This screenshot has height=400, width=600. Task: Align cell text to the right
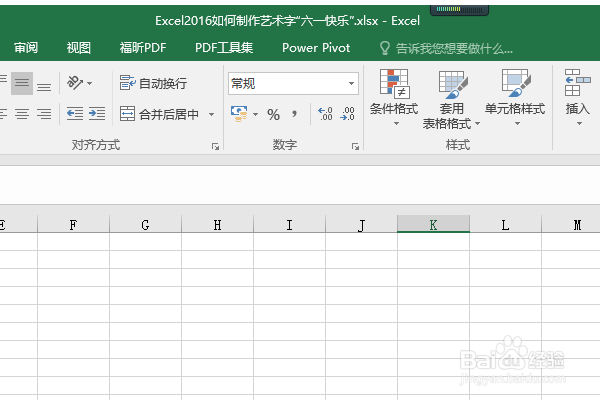click(x=44, y=114)
